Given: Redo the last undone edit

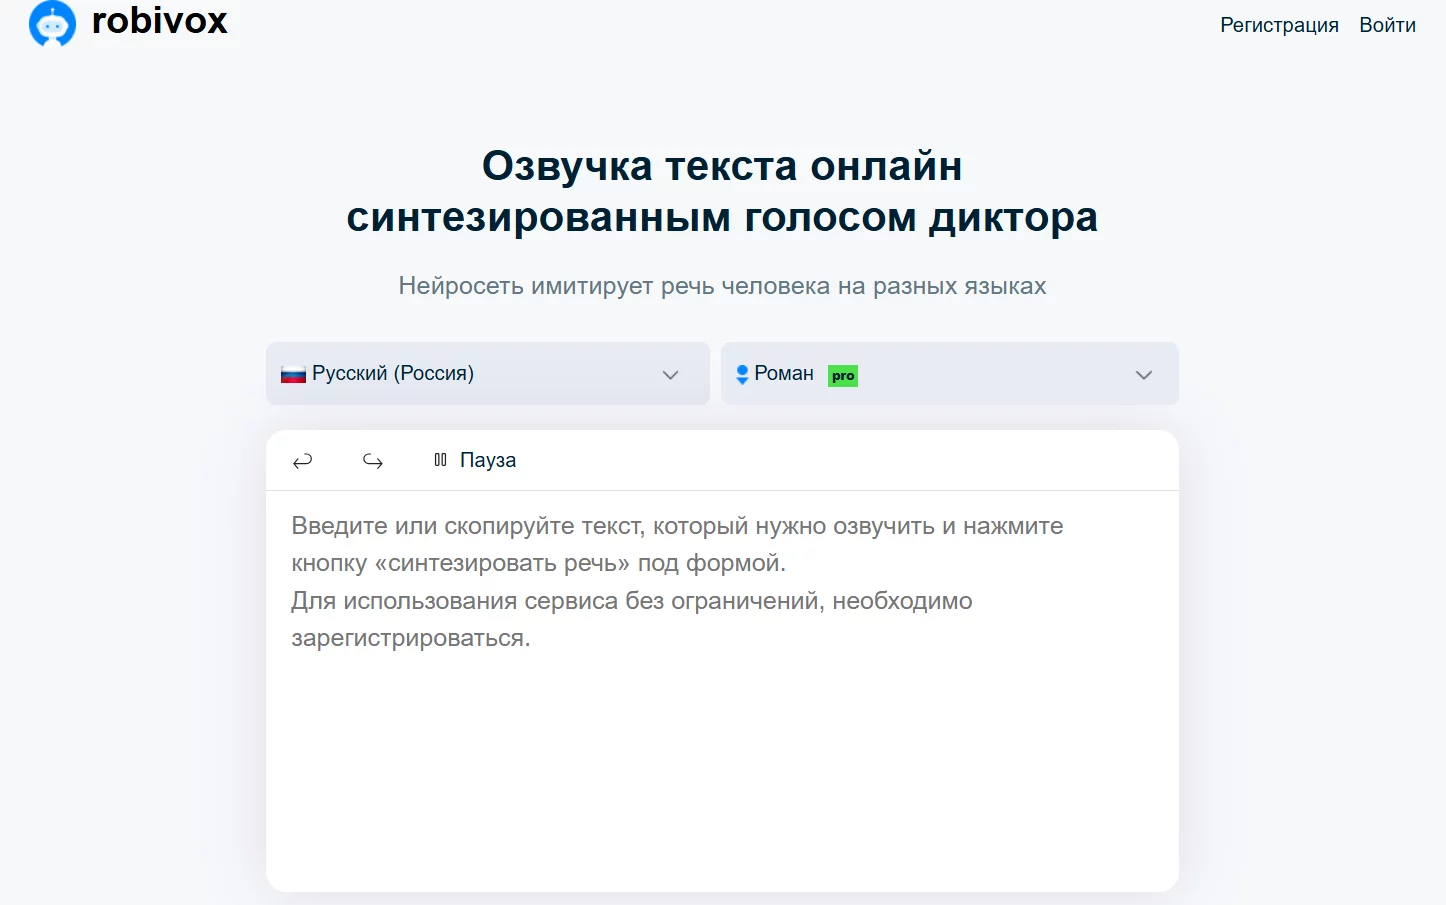Looking at the screenshot, I should 373,461.
